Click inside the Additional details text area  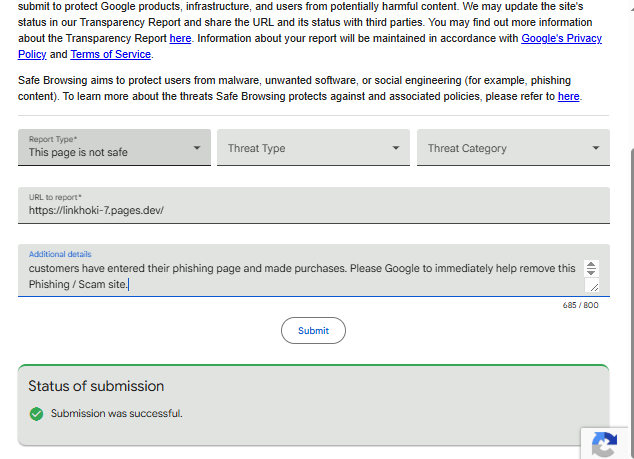(300, 275)
